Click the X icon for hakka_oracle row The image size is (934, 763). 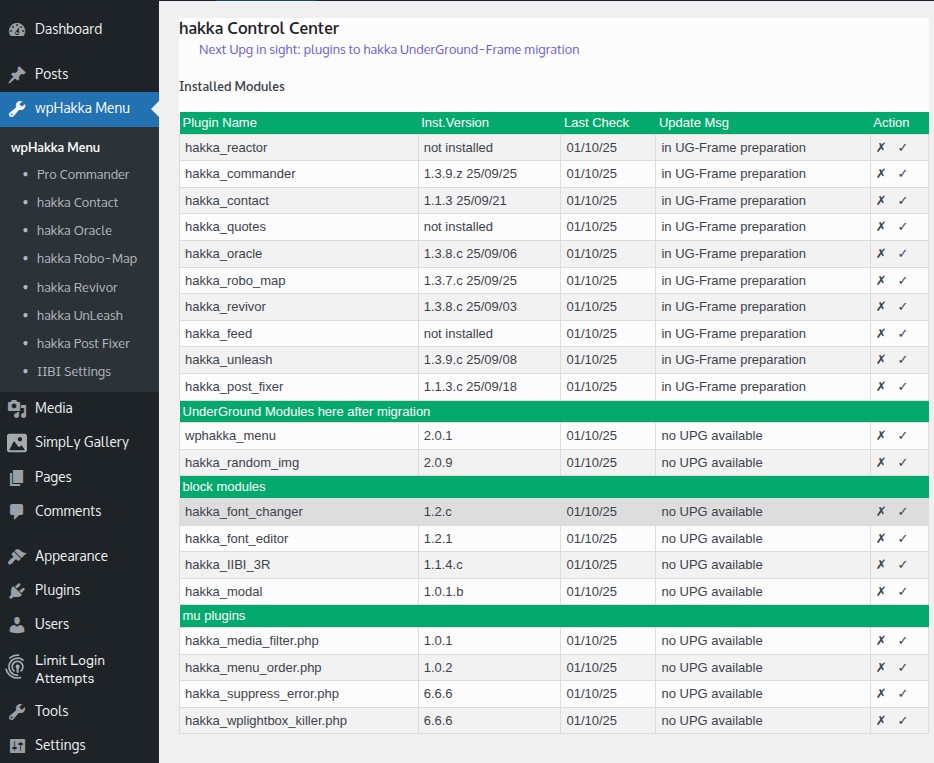point(881,254)
